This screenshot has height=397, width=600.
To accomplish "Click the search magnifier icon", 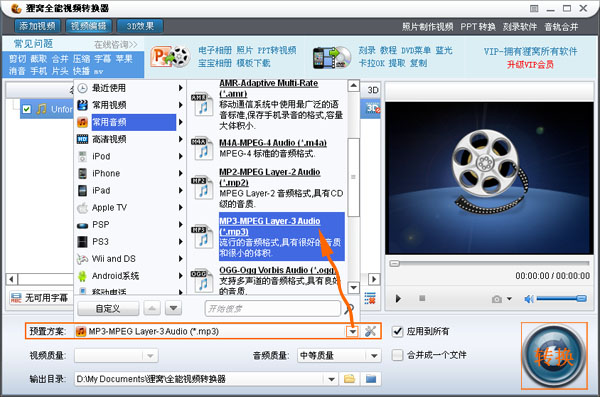I will click(349, 308).
